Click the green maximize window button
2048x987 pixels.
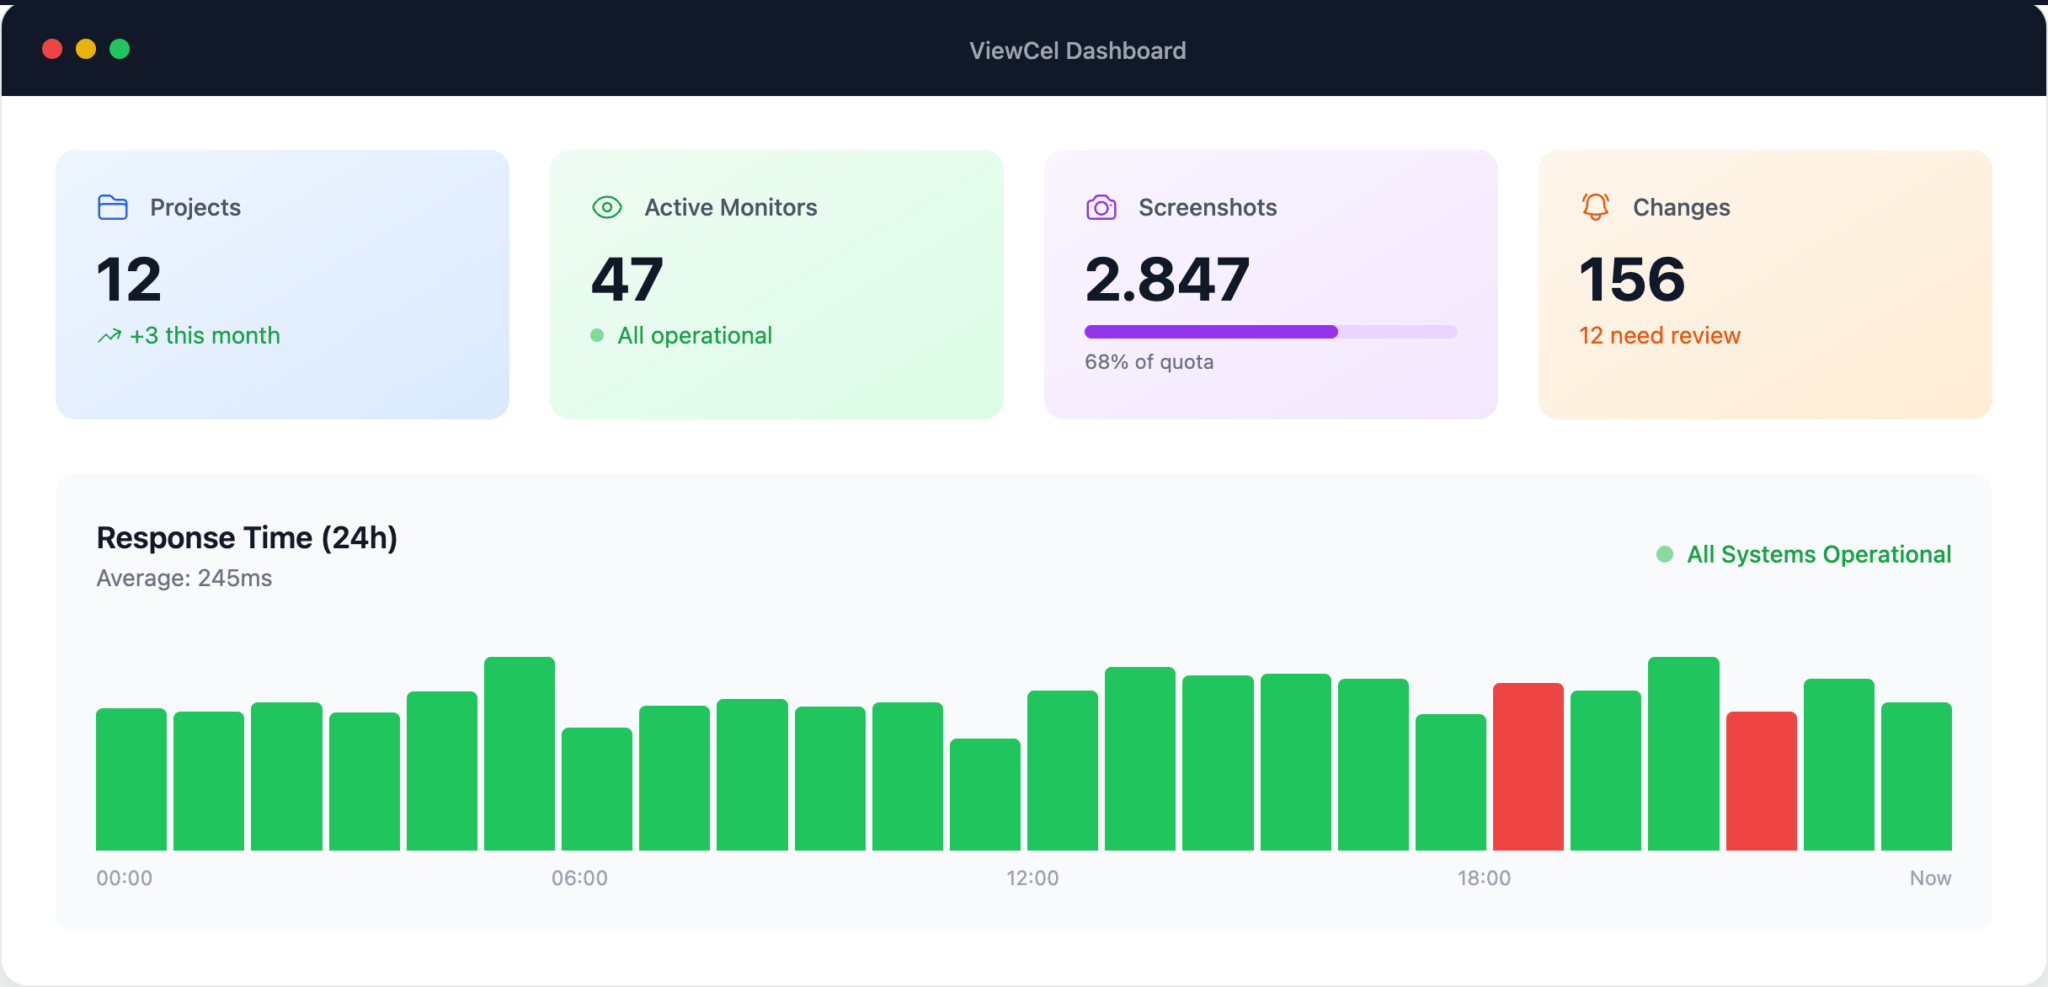[120, 49]
